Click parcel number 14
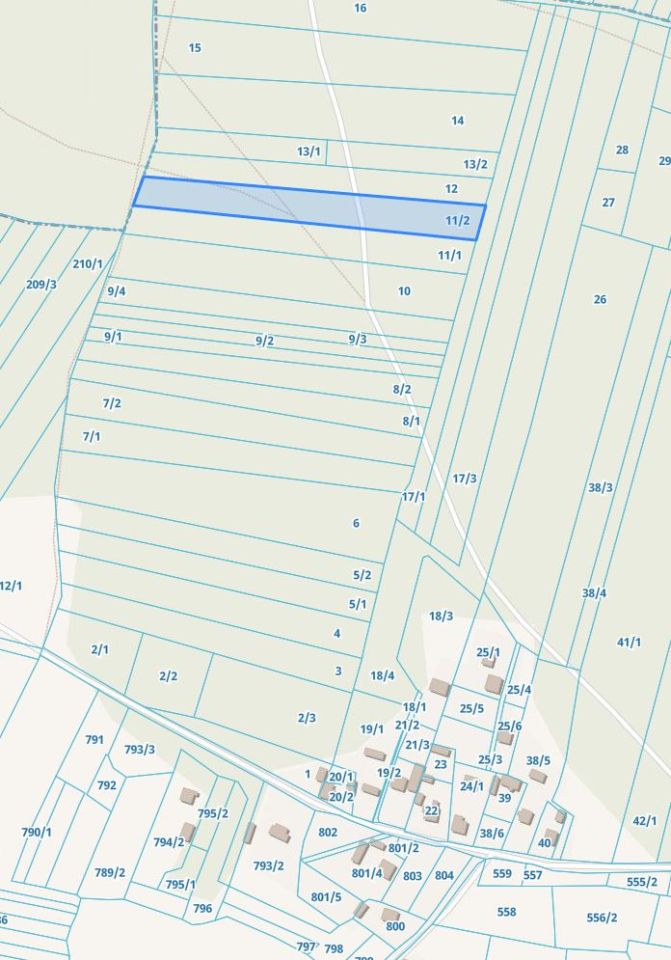This screenshot has height=960, width=671. click(x=457, y=121)
